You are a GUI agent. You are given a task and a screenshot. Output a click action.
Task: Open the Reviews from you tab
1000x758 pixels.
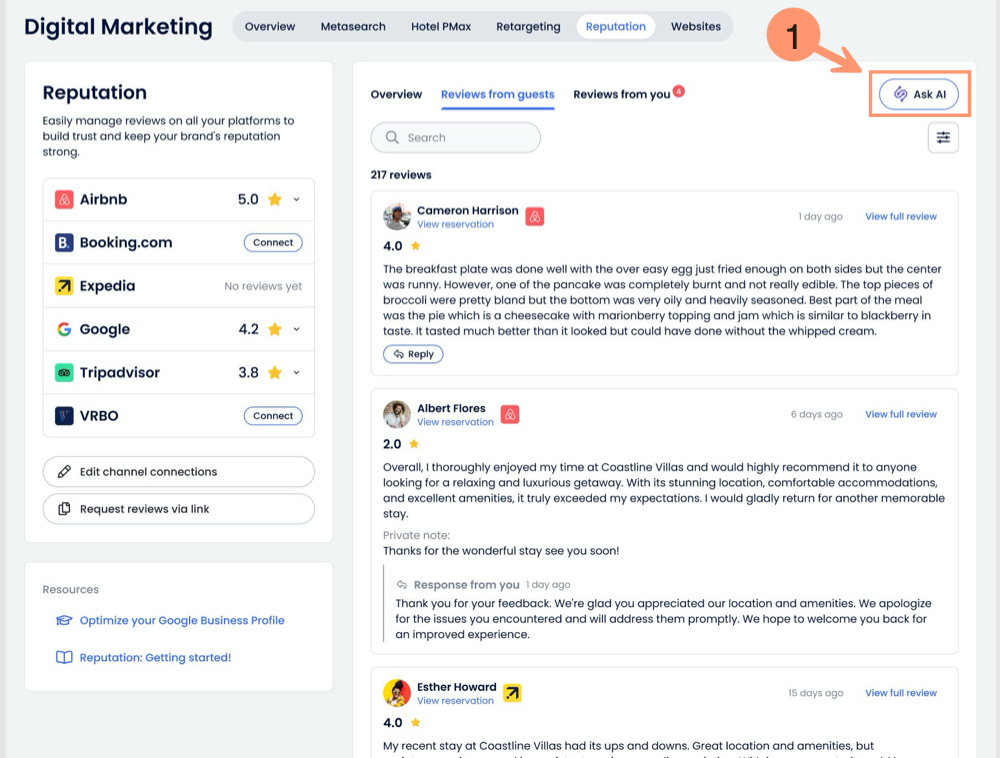click(621, 95)
